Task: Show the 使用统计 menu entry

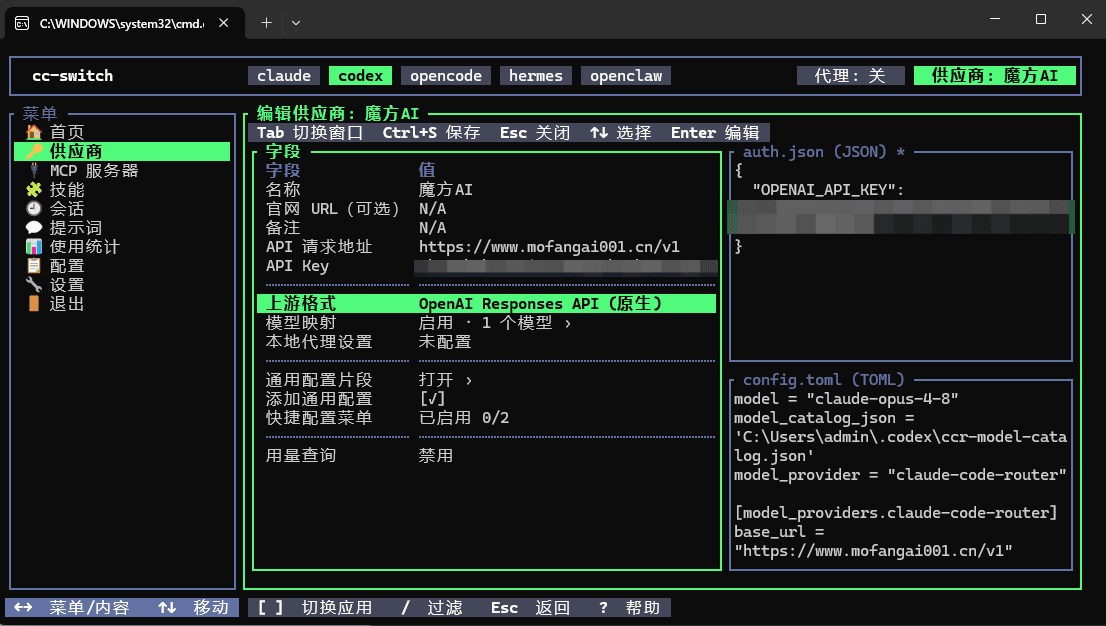Action: pos(85,246)
